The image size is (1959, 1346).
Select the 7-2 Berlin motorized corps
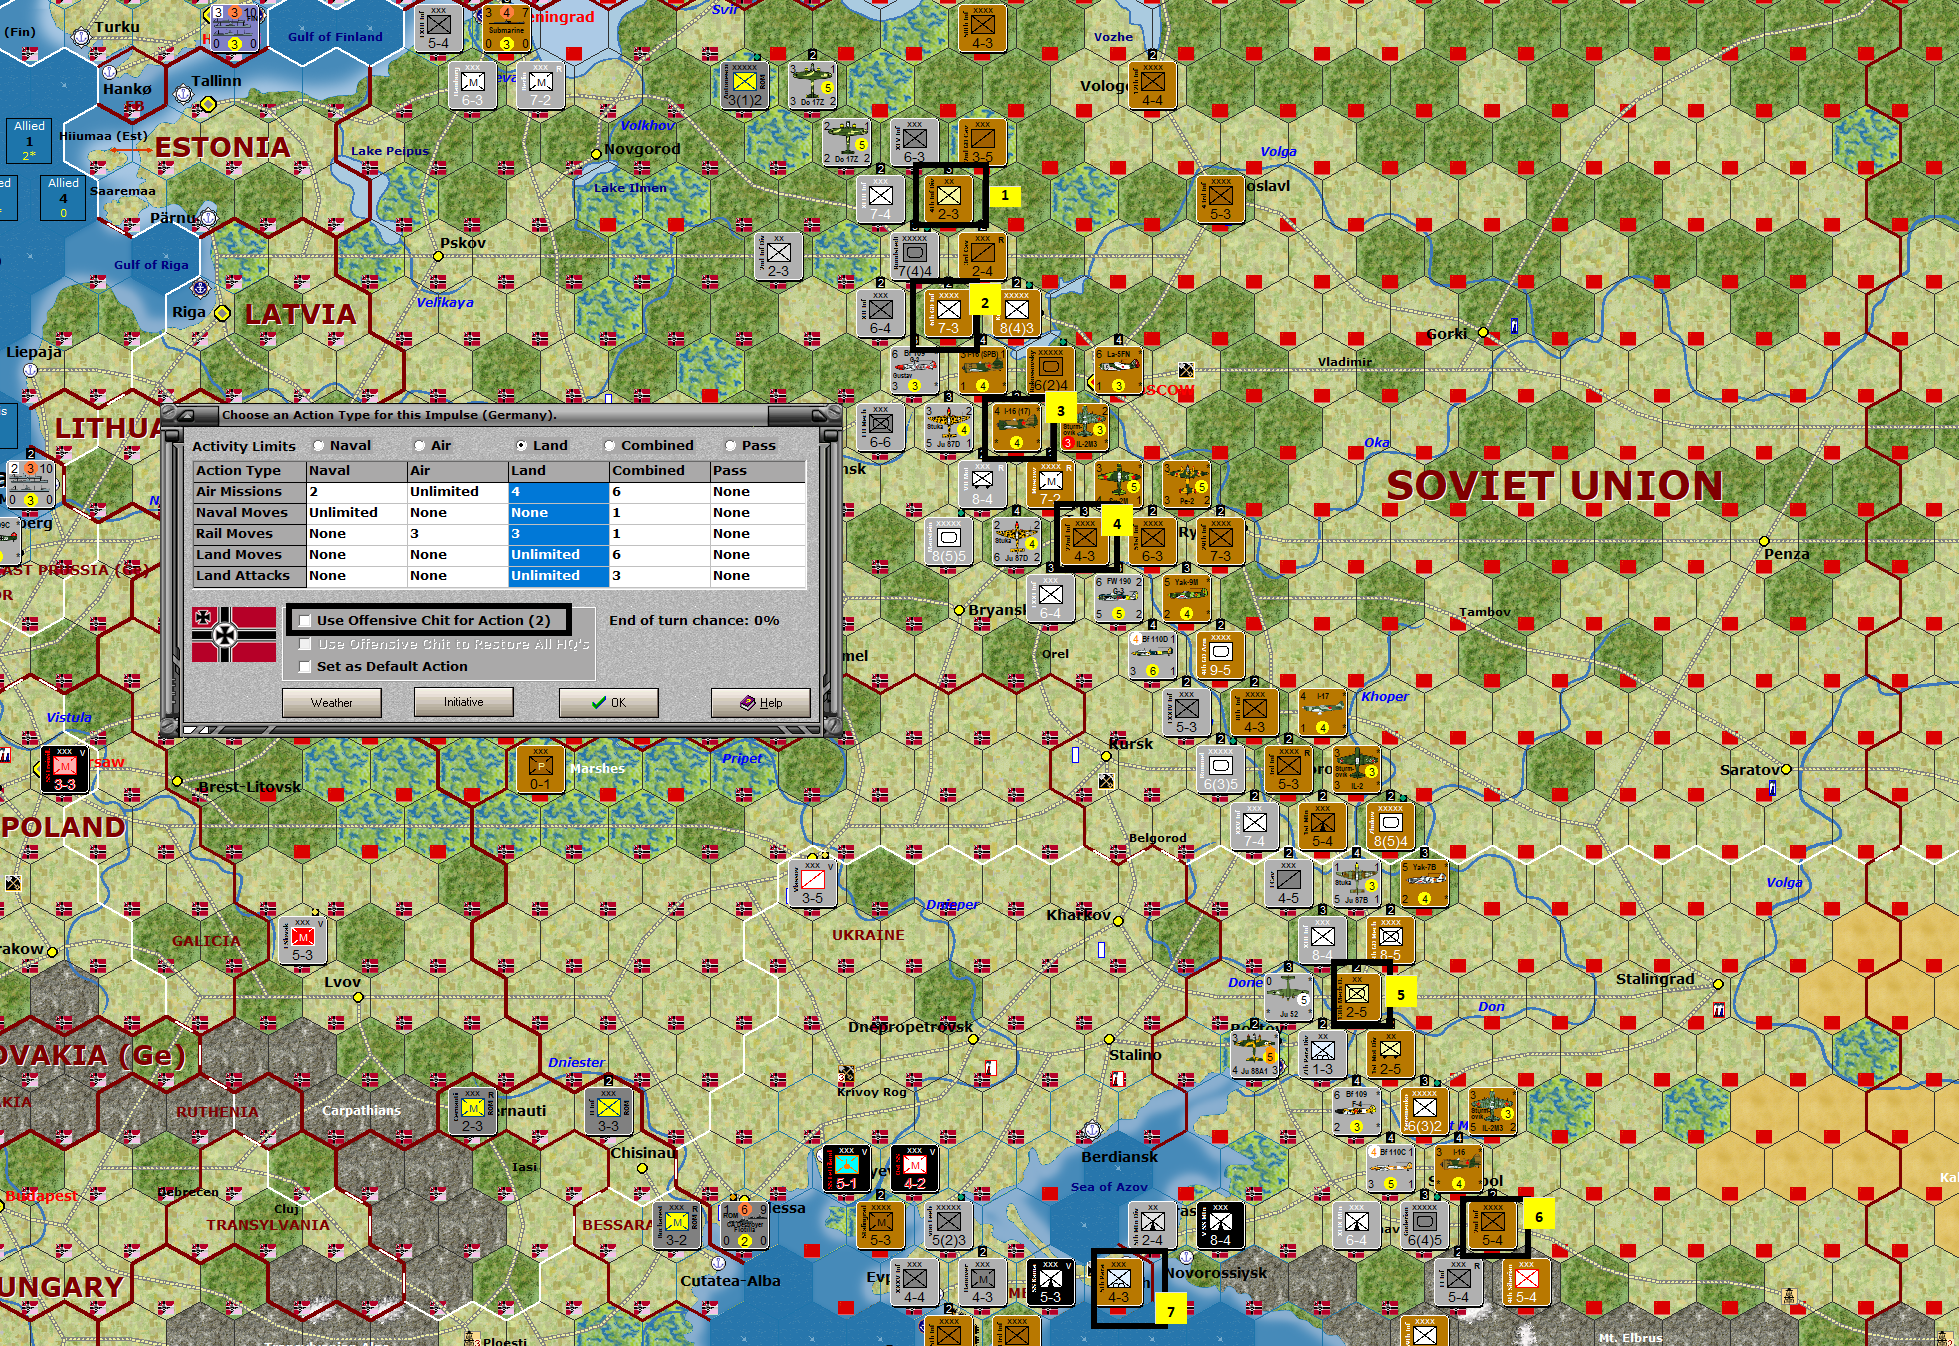tap(540, 86)
